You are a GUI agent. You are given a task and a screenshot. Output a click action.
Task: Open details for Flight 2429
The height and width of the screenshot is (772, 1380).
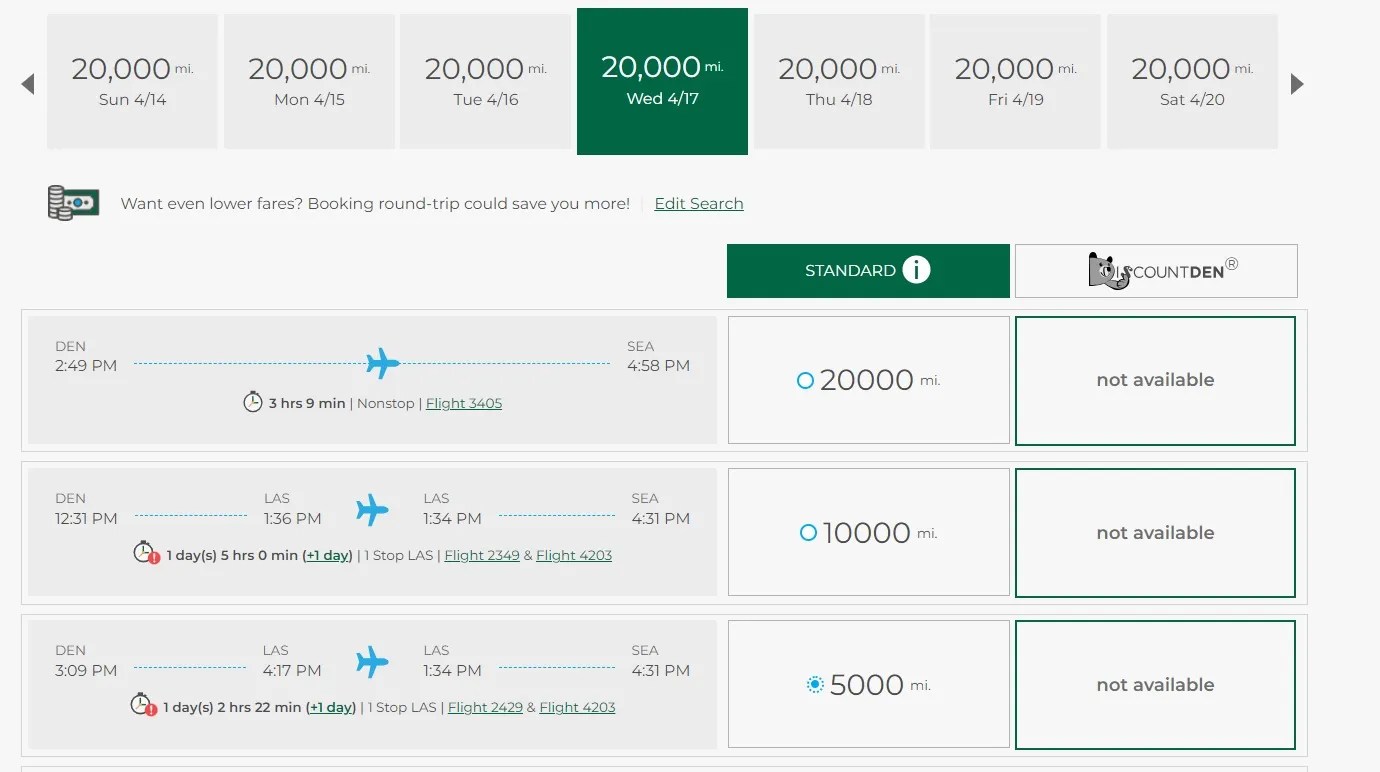point(485,707)
